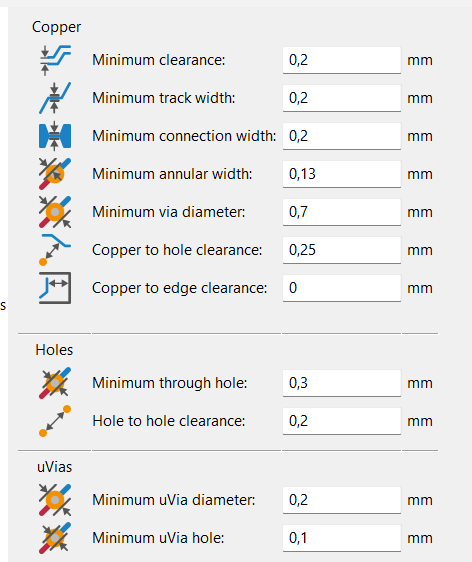This screenshot has width=472, height=562.
Task: Click the minimum annular width icon
Action: point(55,174)
